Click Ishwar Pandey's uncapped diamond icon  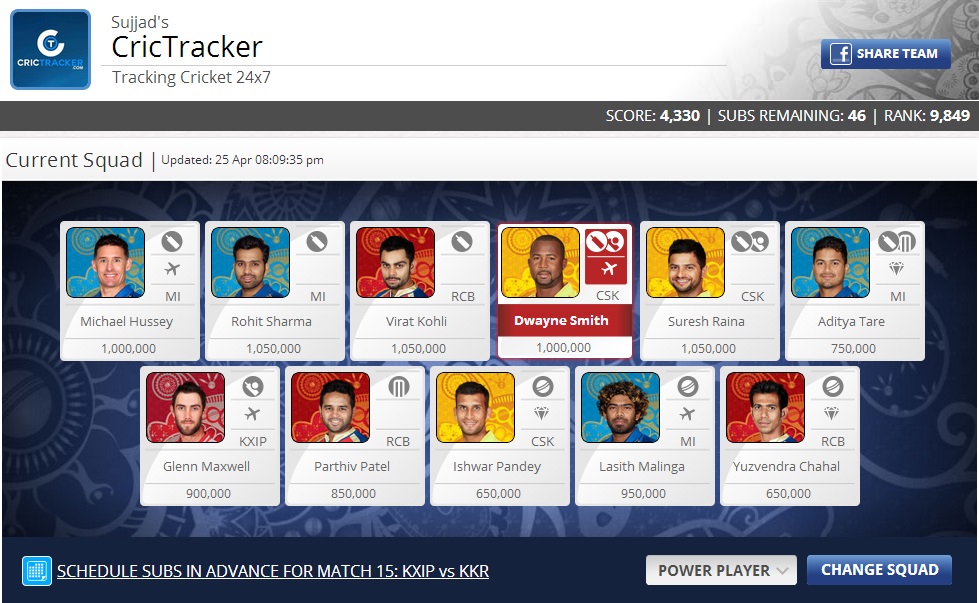[x=541, y=413]
